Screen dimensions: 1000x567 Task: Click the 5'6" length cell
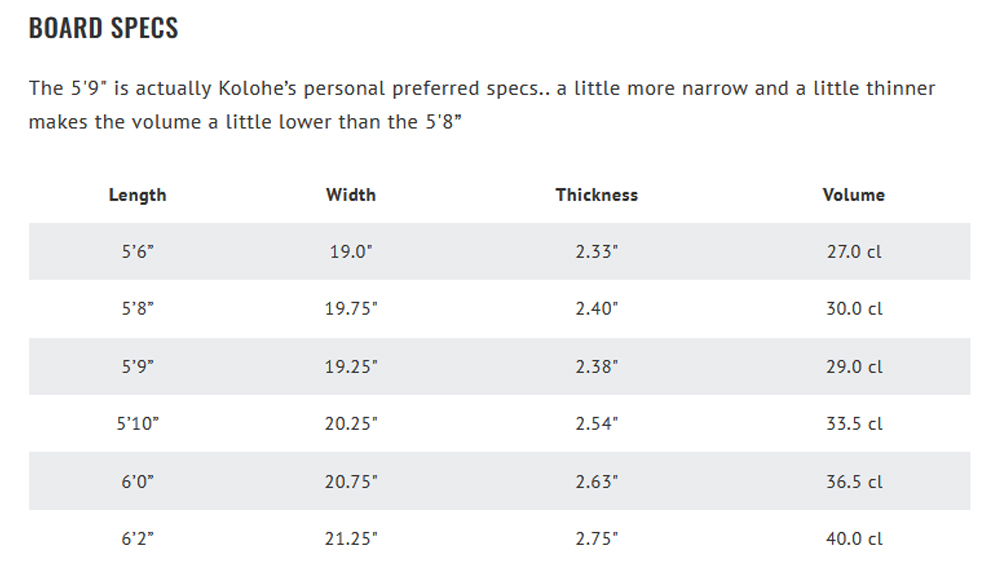pos(138,251)
